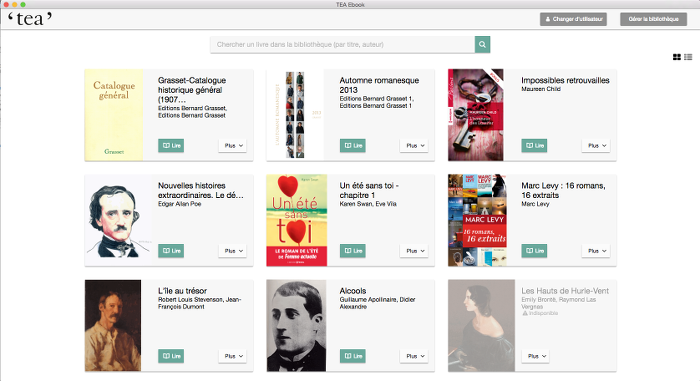
Task: Click the Edgar Allan Poe portrait cover
Action: click(x=118, y=220)
